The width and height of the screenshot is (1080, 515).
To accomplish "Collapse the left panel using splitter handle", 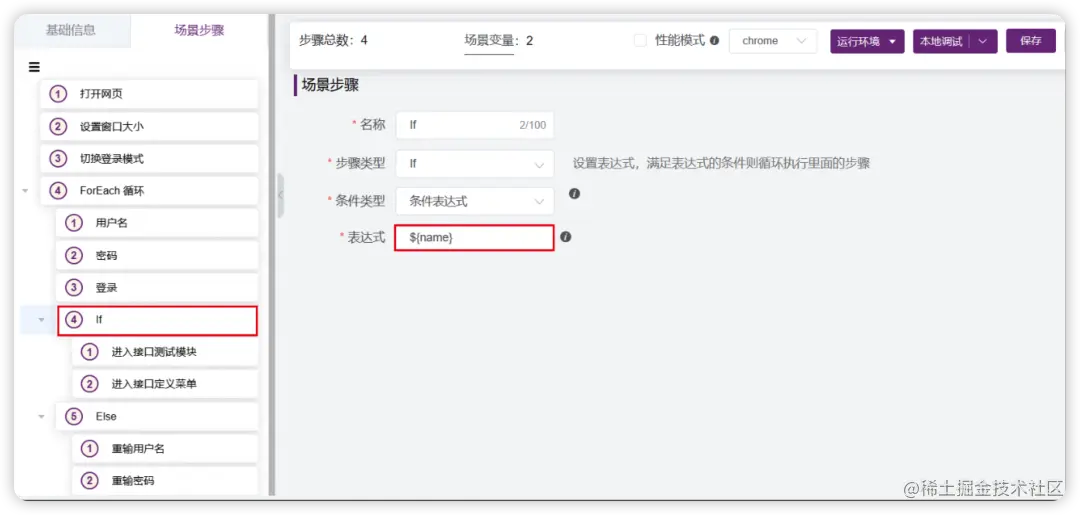I will click(x=280, y=196).
